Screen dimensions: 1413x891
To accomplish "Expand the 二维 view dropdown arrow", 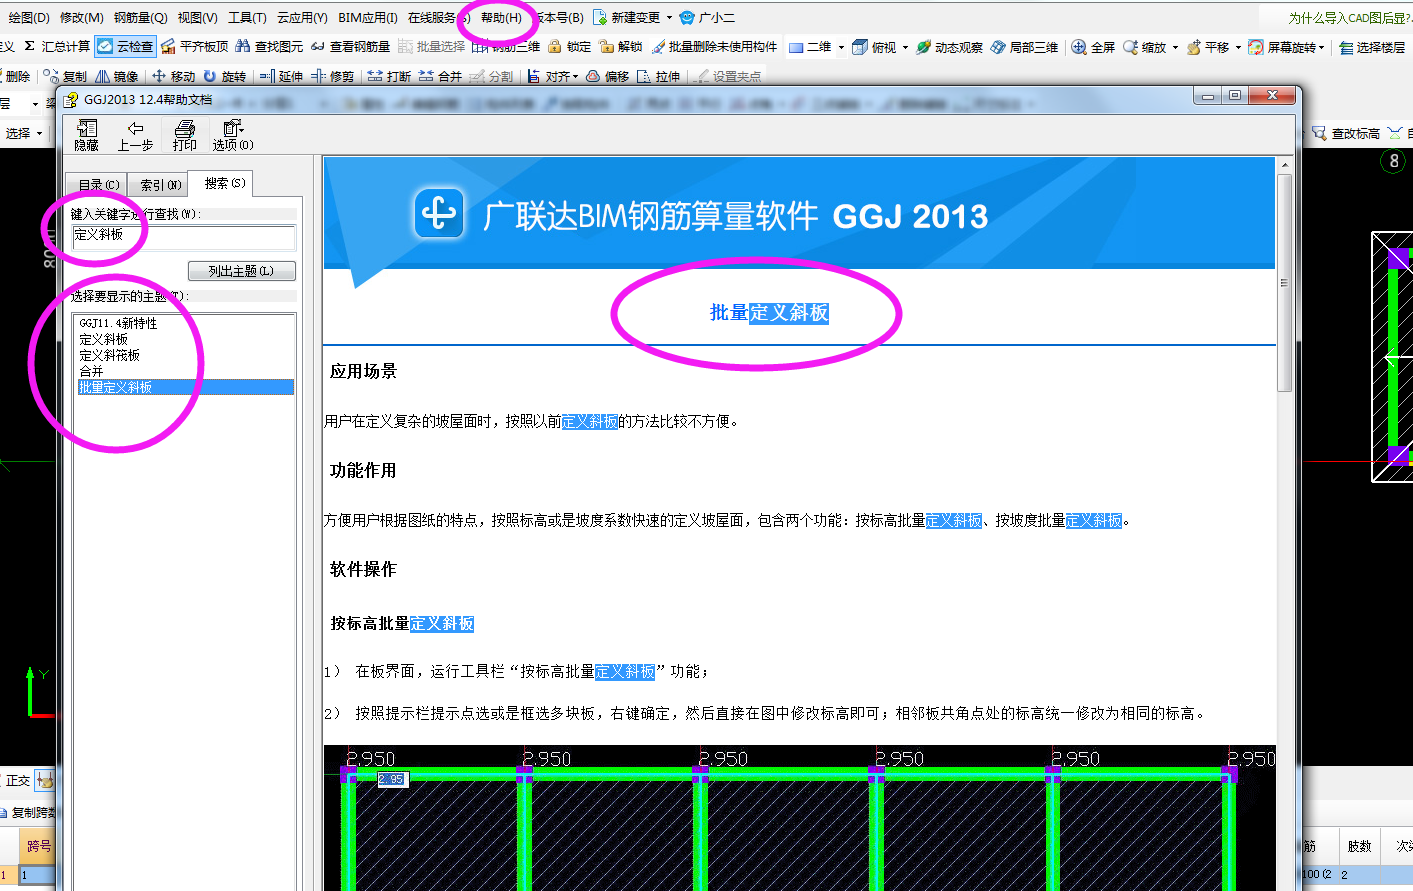I will (x=841, y=47).
